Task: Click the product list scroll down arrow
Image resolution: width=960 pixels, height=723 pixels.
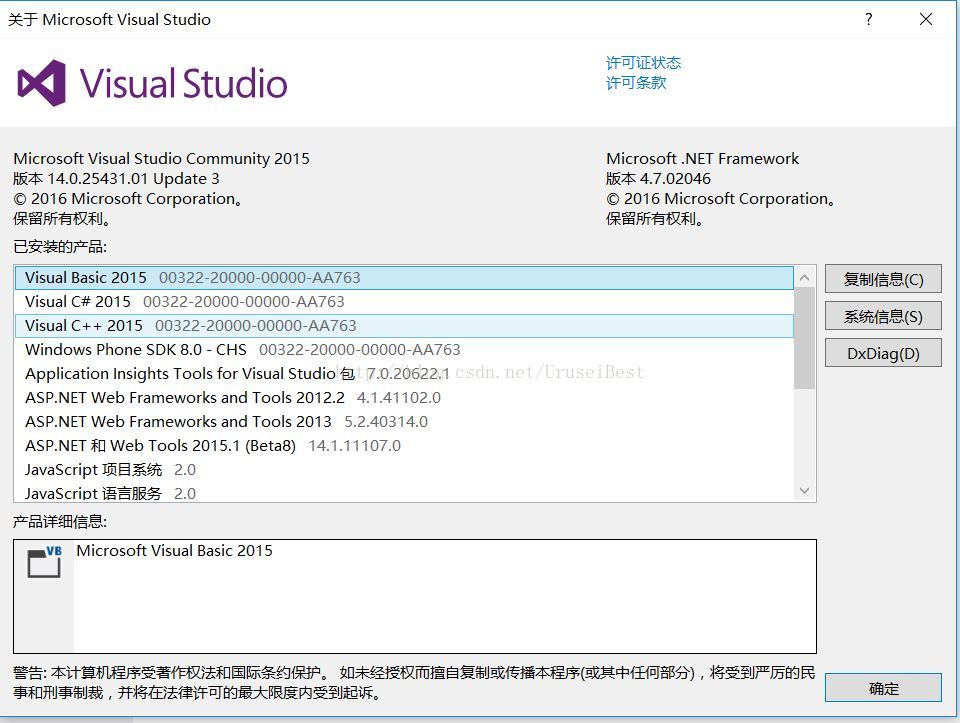Action: [x=804, y=490]
